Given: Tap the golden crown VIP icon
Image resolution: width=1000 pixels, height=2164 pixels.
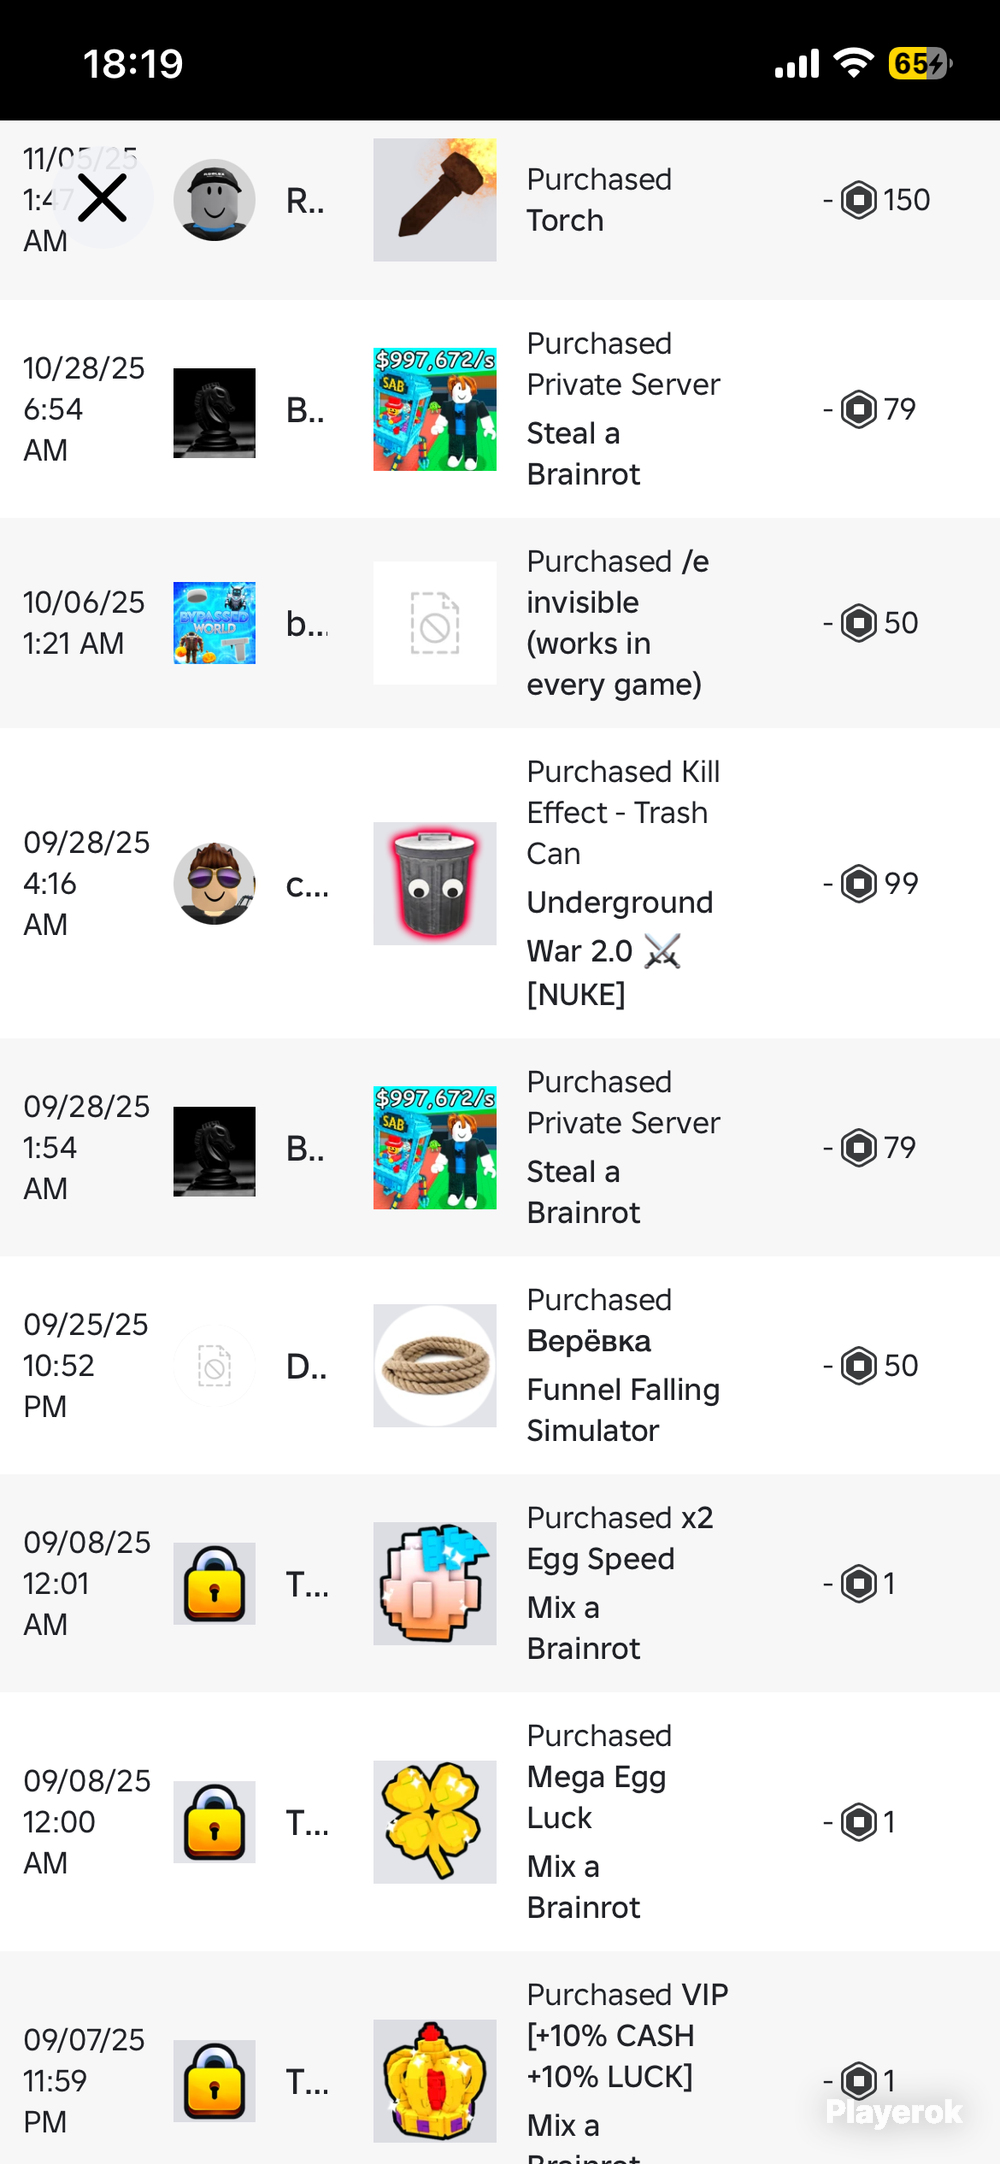Looking at the screenshot, I should coord(435,2081).
